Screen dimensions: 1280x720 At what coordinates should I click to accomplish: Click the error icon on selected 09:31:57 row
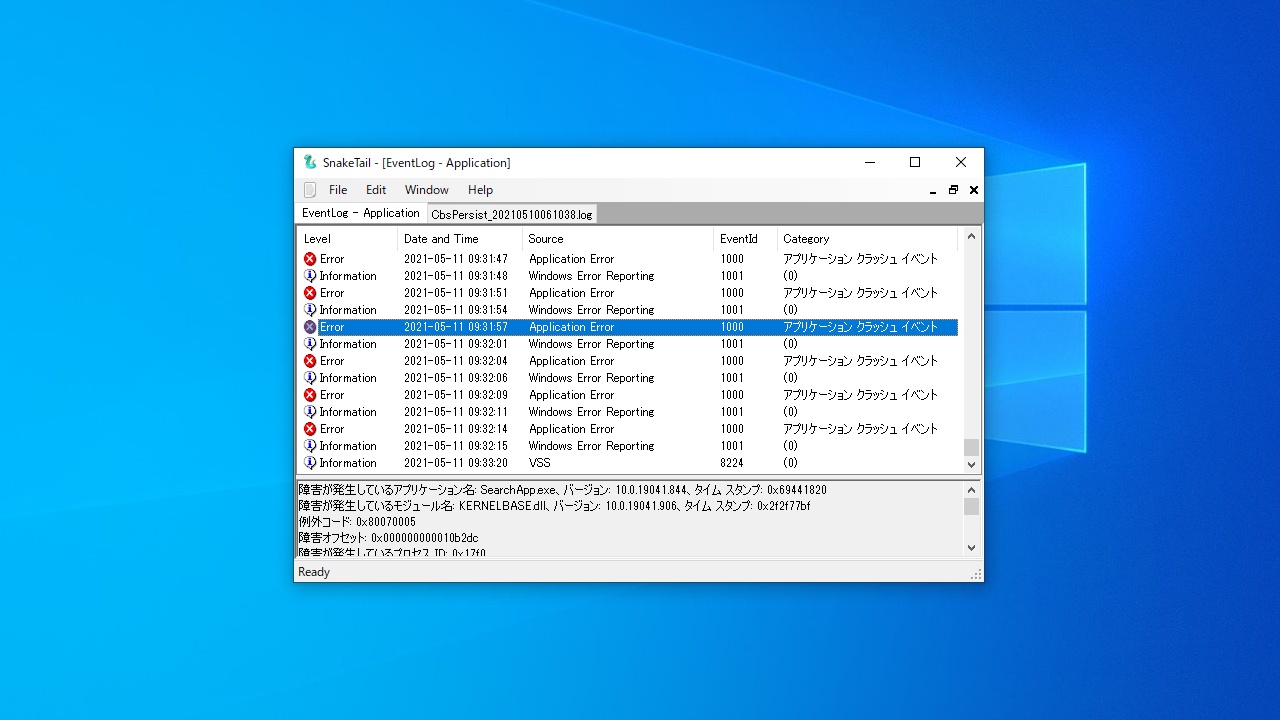[310, 327]
